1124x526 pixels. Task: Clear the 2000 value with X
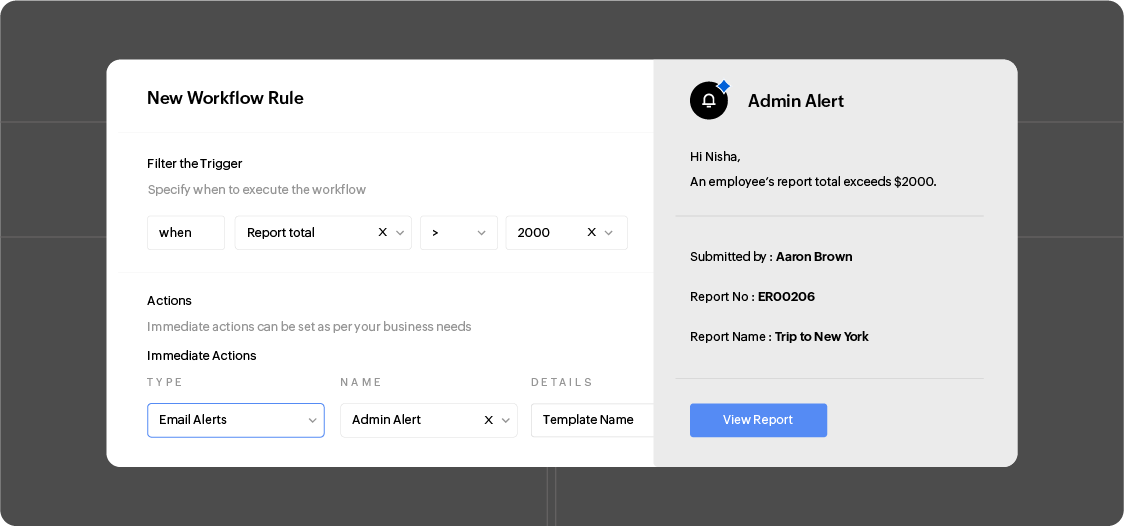point(591,232)
